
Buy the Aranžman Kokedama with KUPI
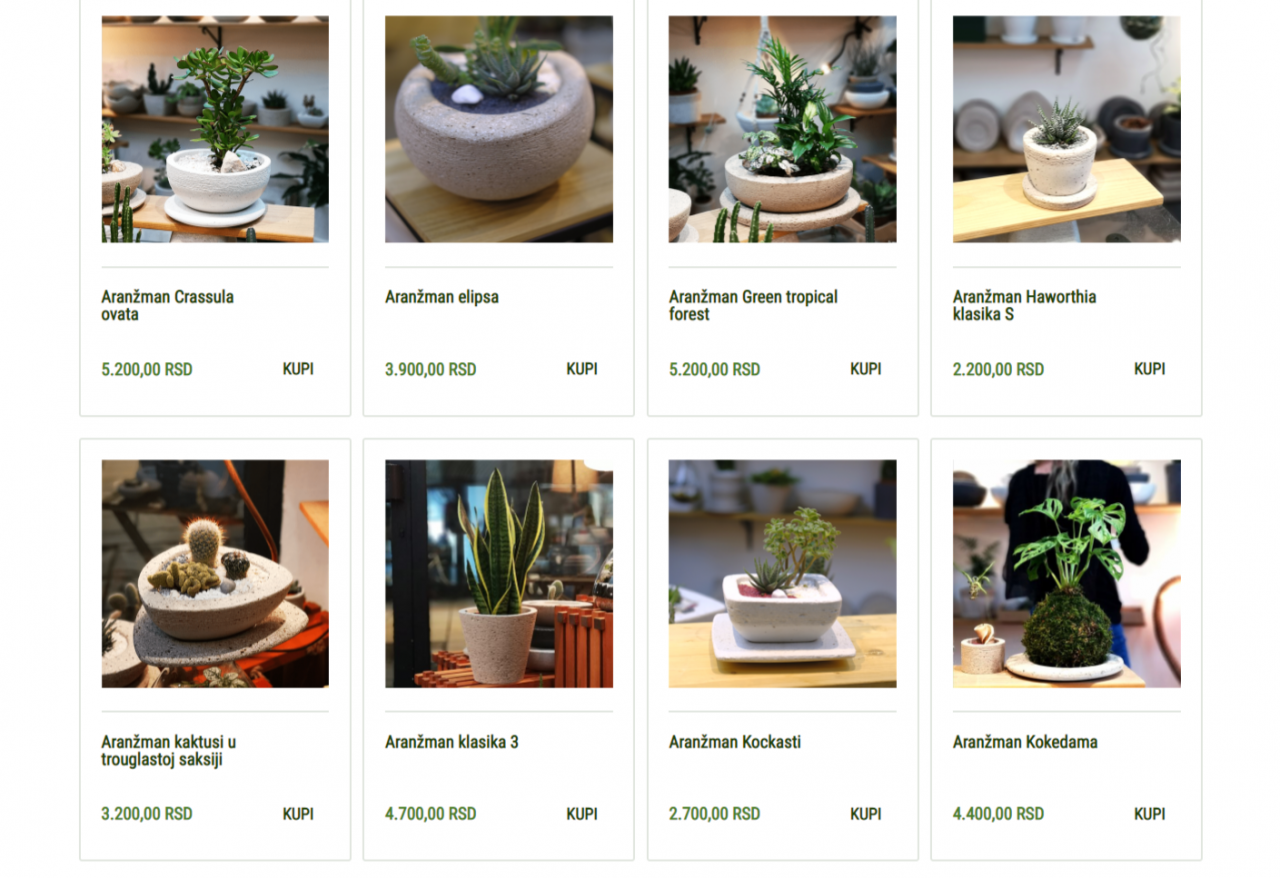click(x=1150, y=814)
